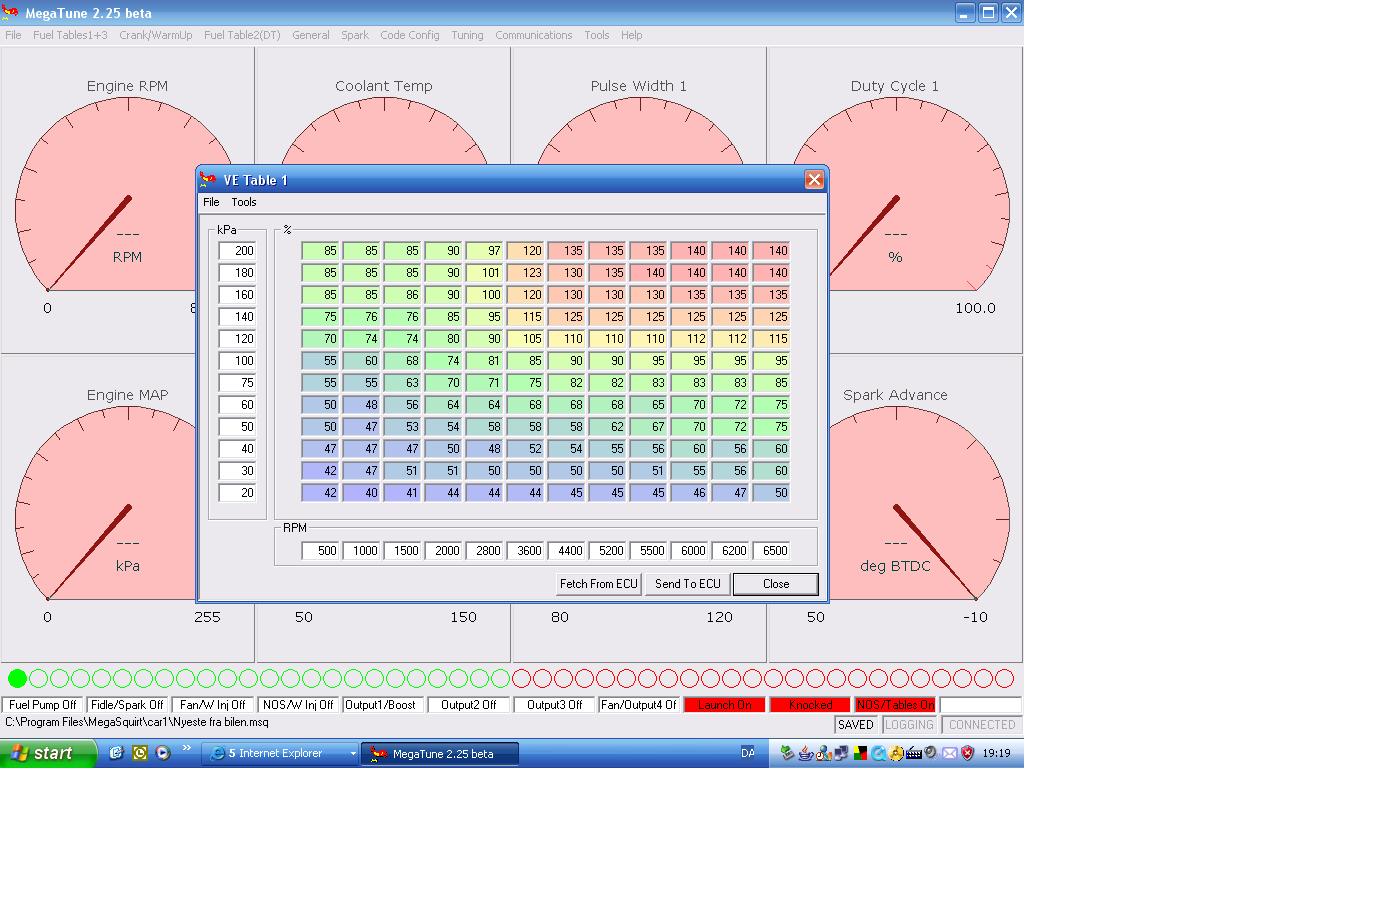Open the Fuel Table2(DT) menu
The width and height of the screenshot is (1383, 922).
(x=242, y=35)
